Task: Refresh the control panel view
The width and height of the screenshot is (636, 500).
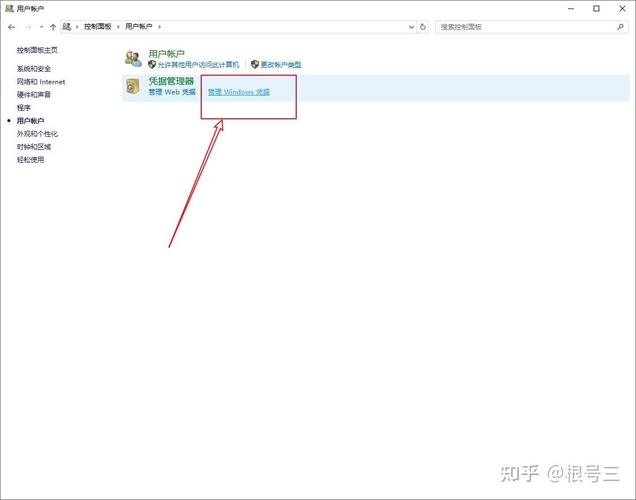Action: click(x=423, y=27)
